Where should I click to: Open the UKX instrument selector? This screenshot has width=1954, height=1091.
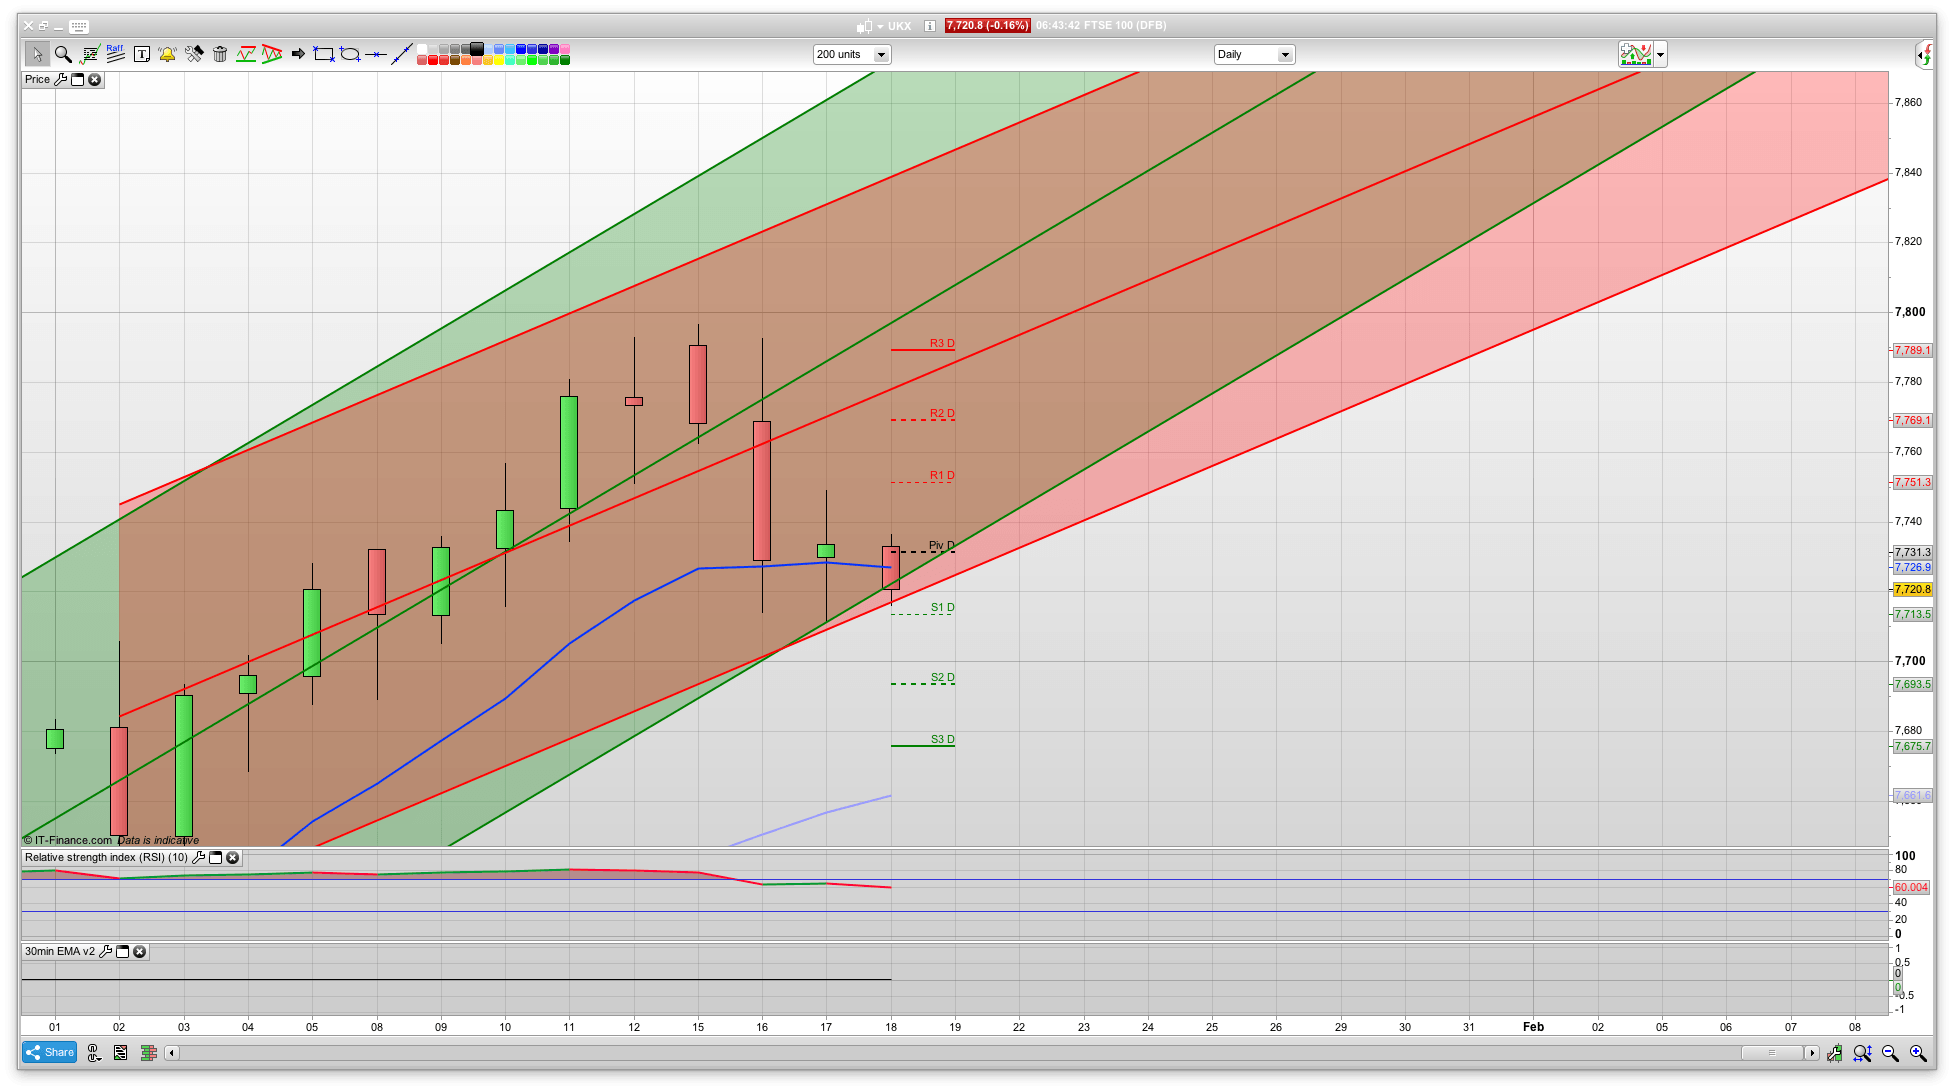coord(898,26)
